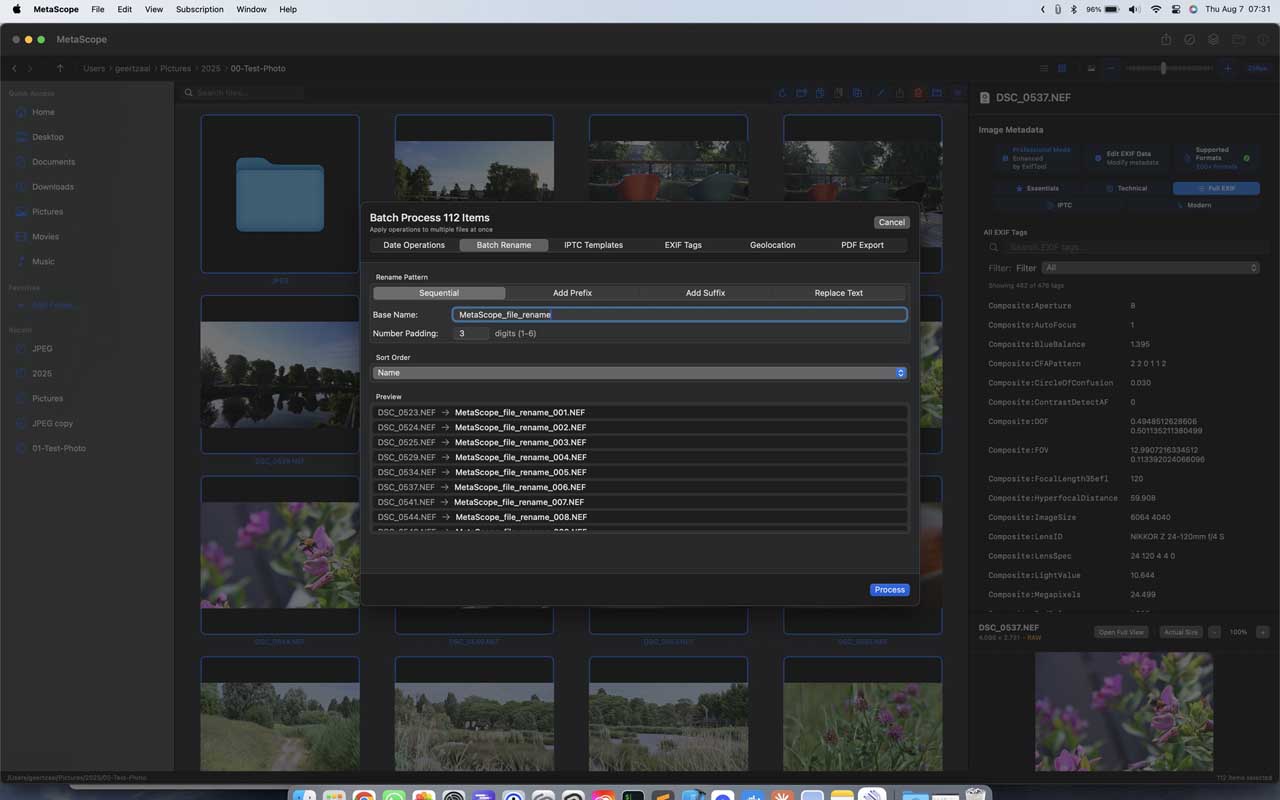Viewport: 1280px width, 800px height.
Task: Zoom in the preview with the plus button
Action: pyautogui.click(x=1262, y=632)
